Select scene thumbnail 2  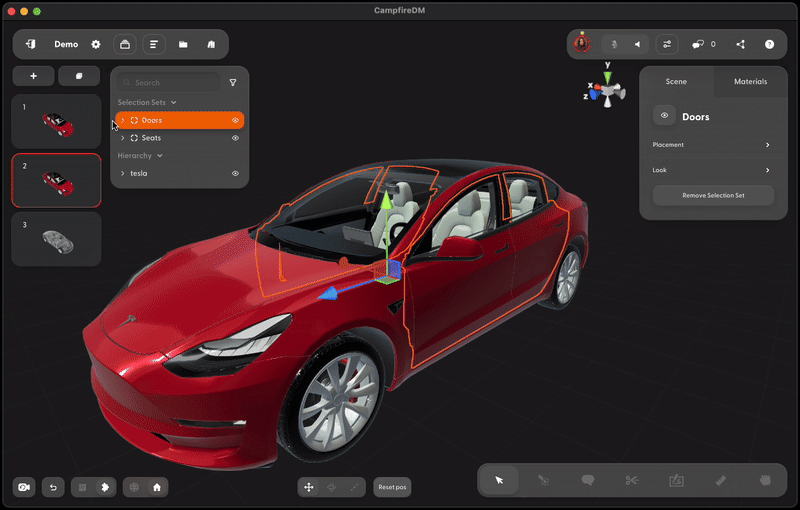click(56, 181)
